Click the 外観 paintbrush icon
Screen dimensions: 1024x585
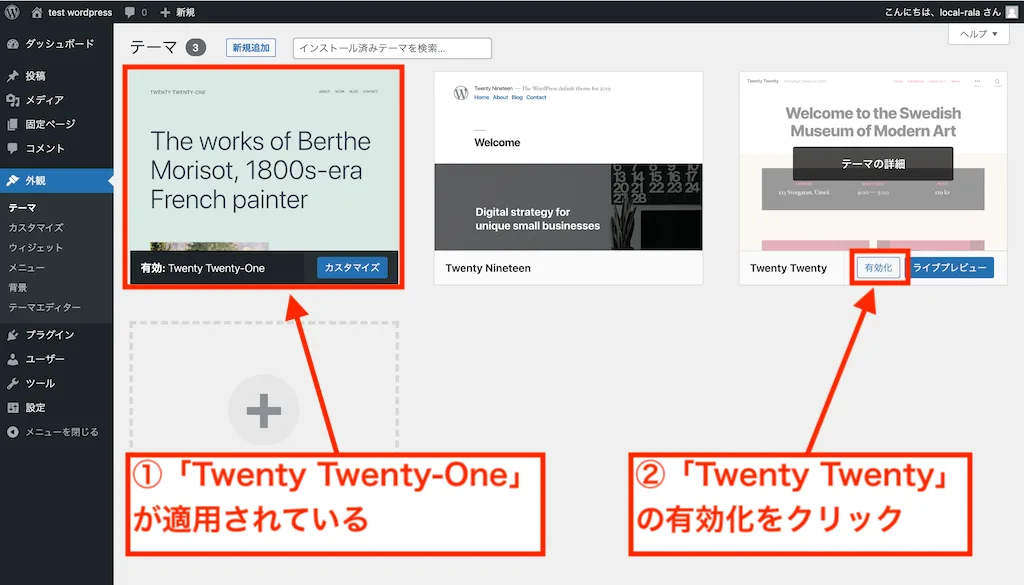(12, 180)
